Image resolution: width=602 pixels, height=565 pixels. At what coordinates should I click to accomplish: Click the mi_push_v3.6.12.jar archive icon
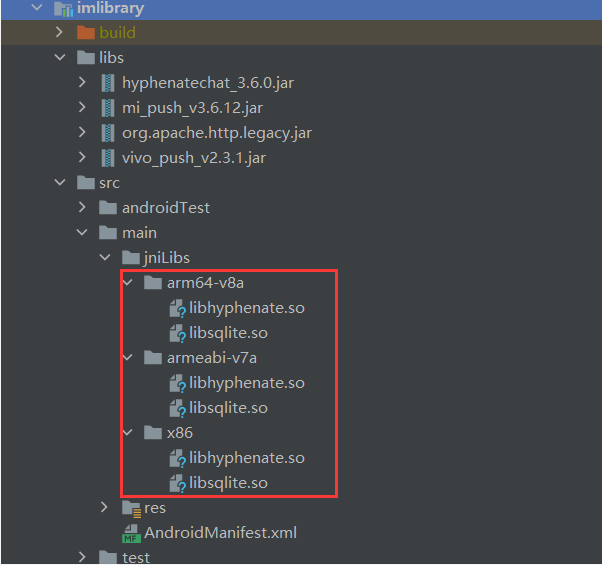(x=108, y=108)
